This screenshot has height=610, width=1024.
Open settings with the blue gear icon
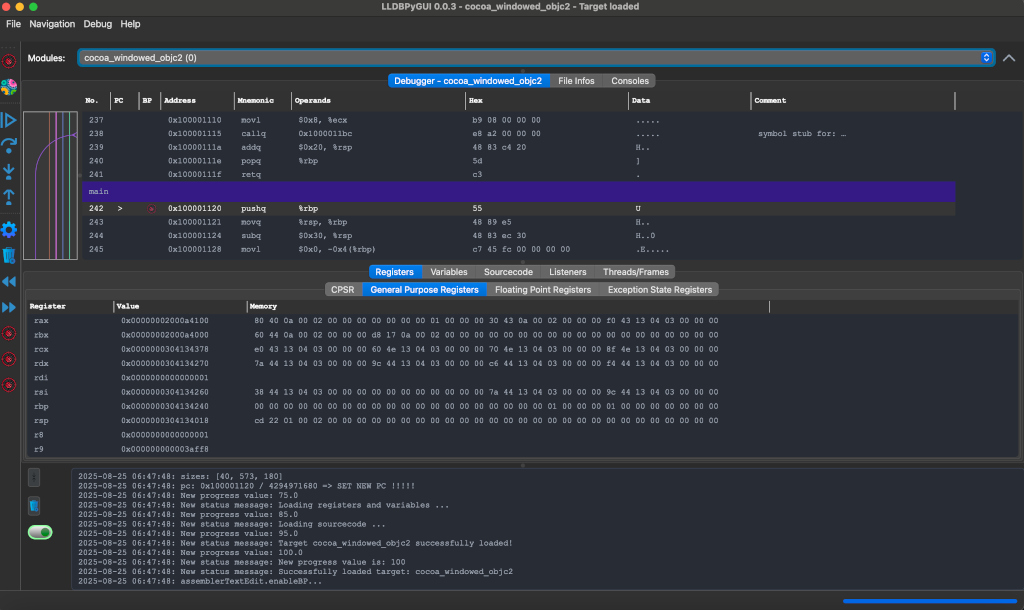(x=9, y=230)
